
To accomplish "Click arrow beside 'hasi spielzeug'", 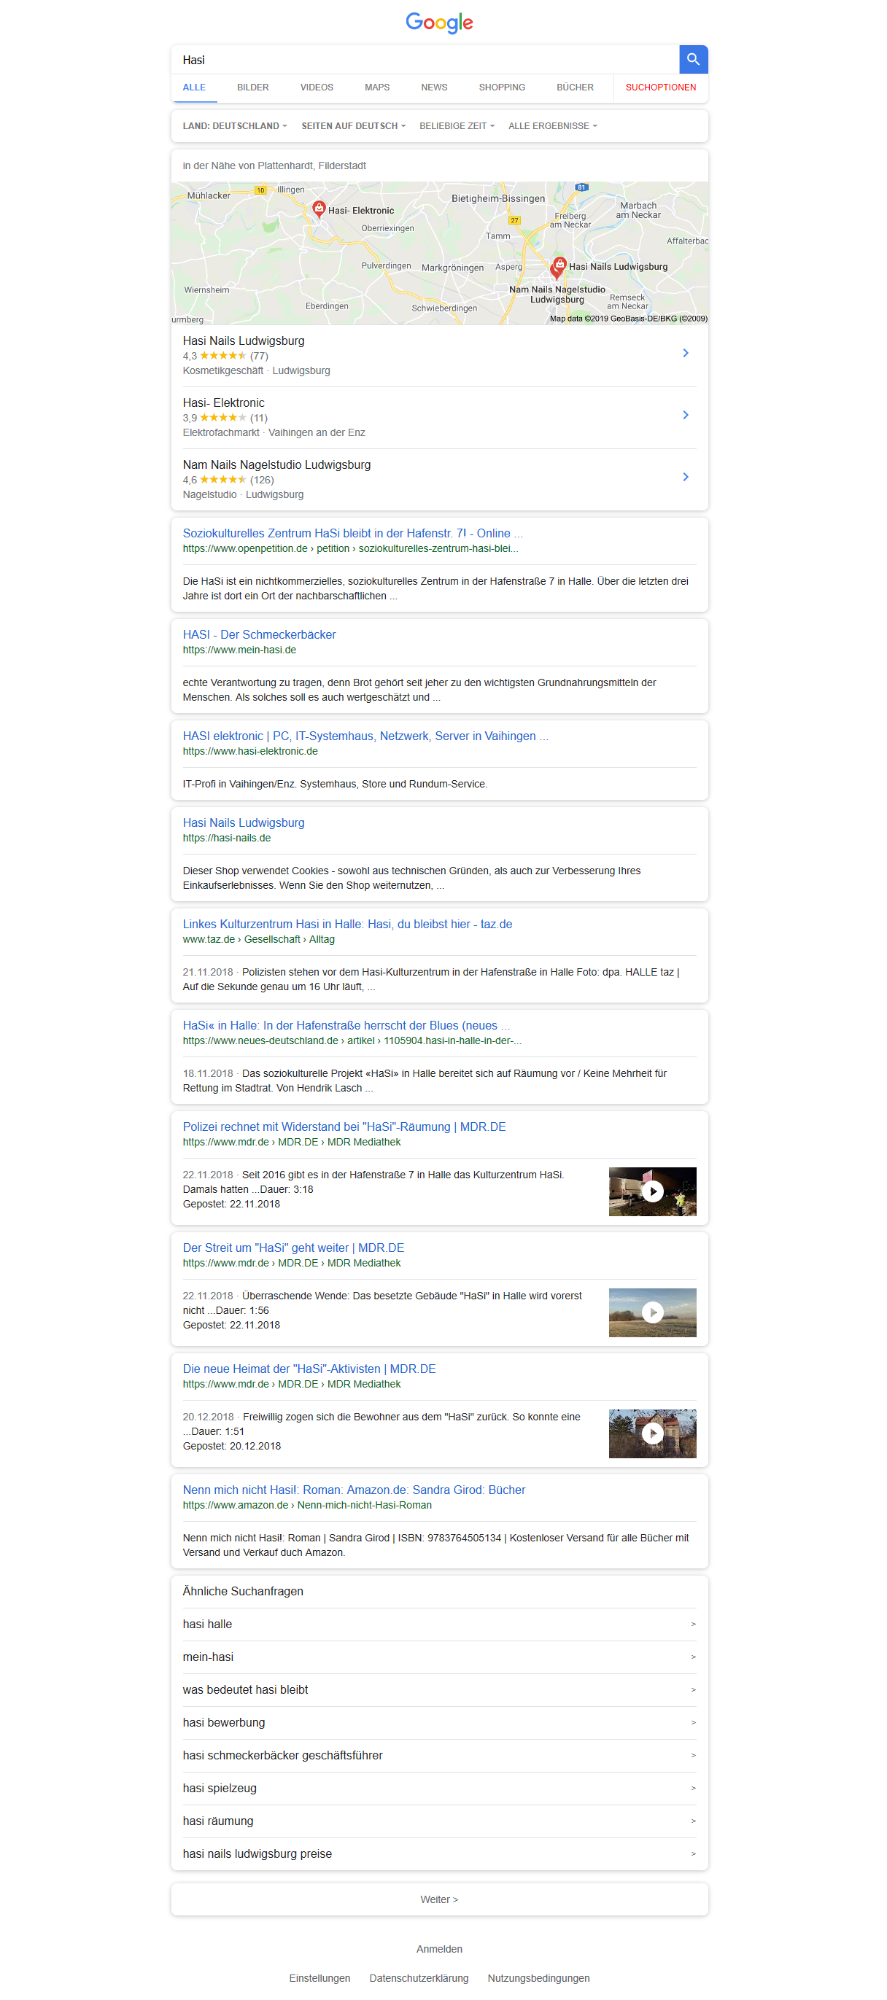I will 693,1788.
